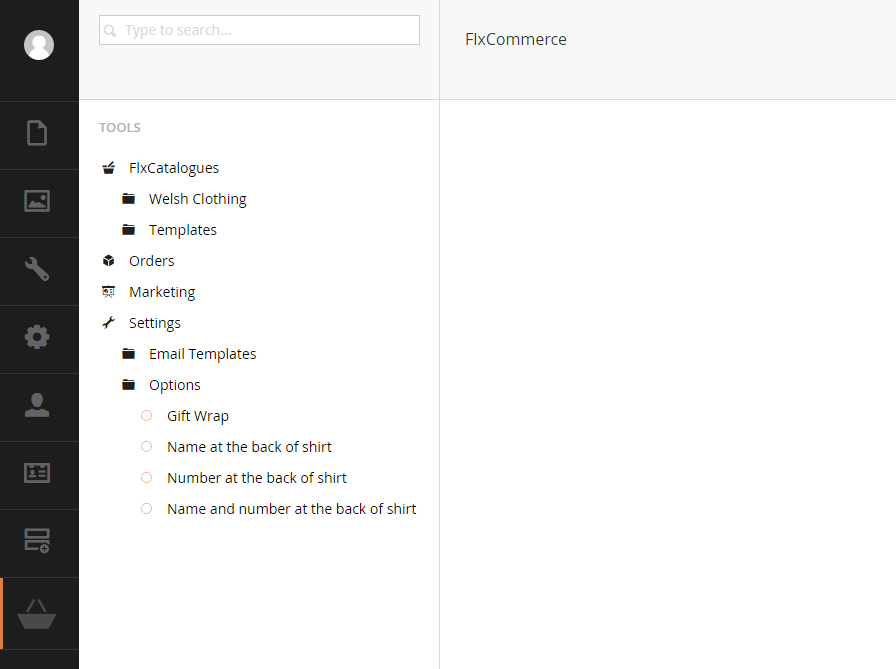Open the user avatar profile icon
The height and width of the screenshot is (669, 896).
(x=39, y=45)
